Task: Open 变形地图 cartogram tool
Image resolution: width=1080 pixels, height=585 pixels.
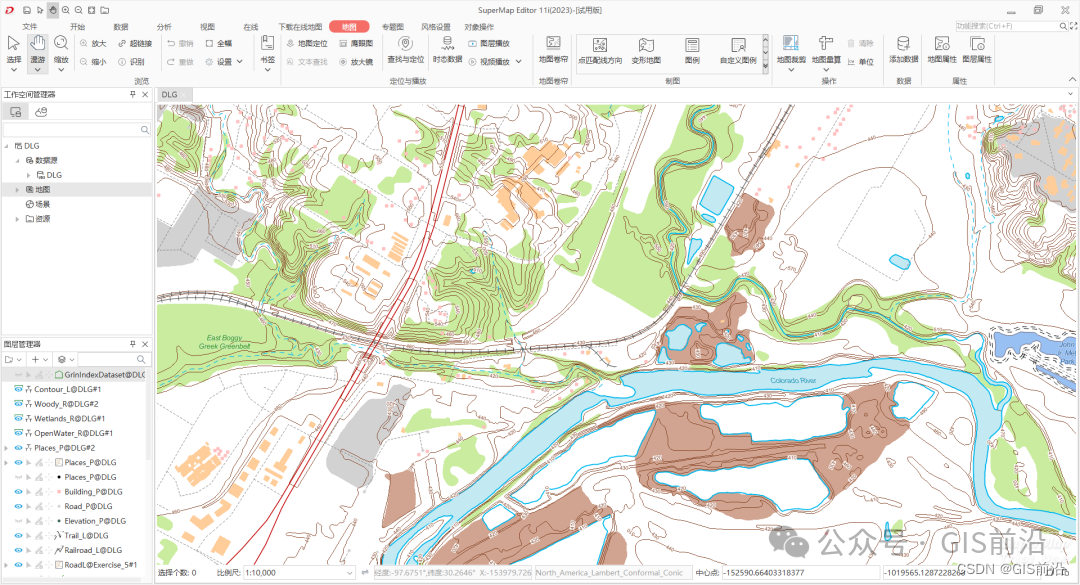Action: [646, 52]
